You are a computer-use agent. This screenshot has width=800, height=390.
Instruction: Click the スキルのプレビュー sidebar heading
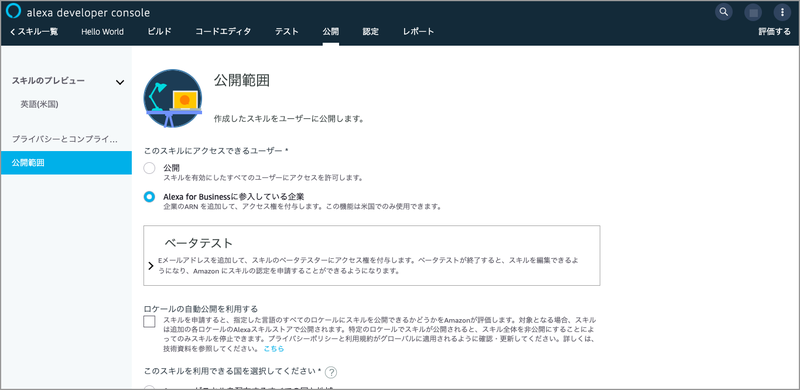pyautogui.click(x=48, y=81)
